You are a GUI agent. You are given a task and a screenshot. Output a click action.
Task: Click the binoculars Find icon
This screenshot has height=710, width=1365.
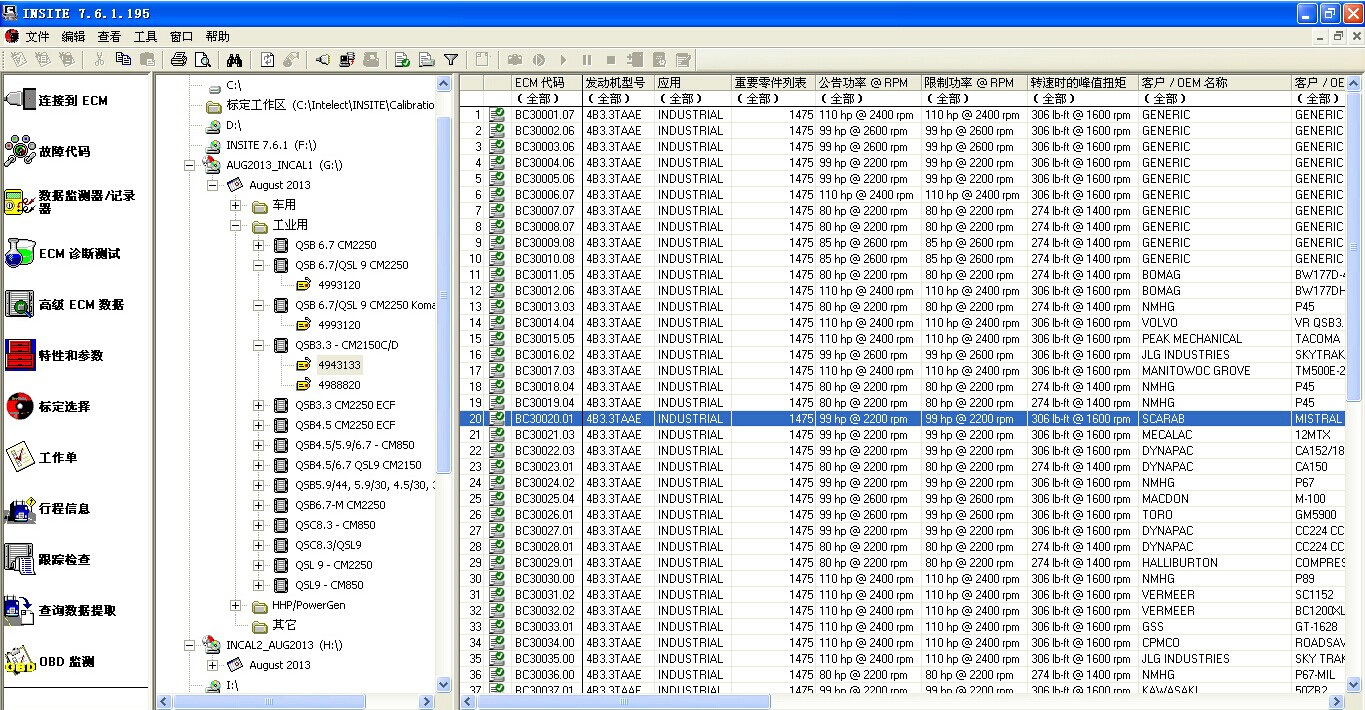[x=235, y=60]
